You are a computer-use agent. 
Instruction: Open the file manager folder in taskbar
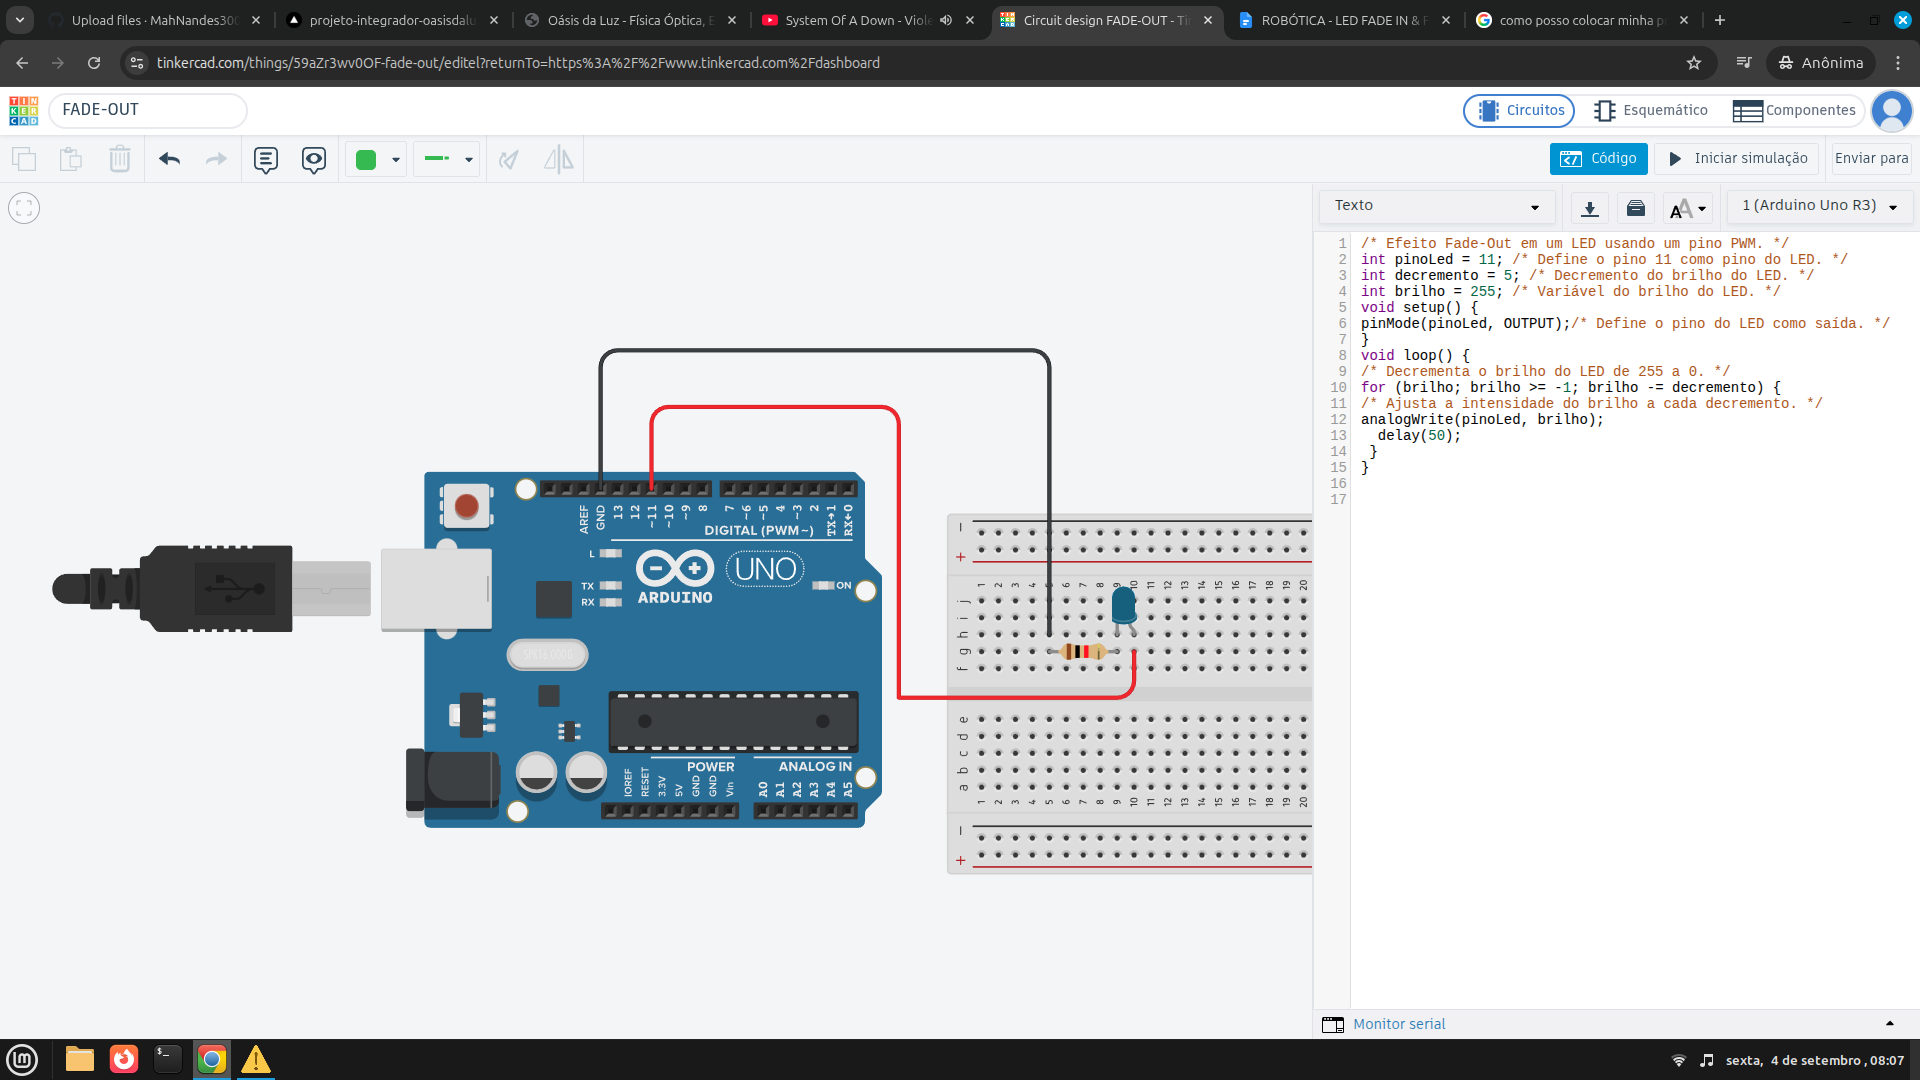[x=79, y=1059]
